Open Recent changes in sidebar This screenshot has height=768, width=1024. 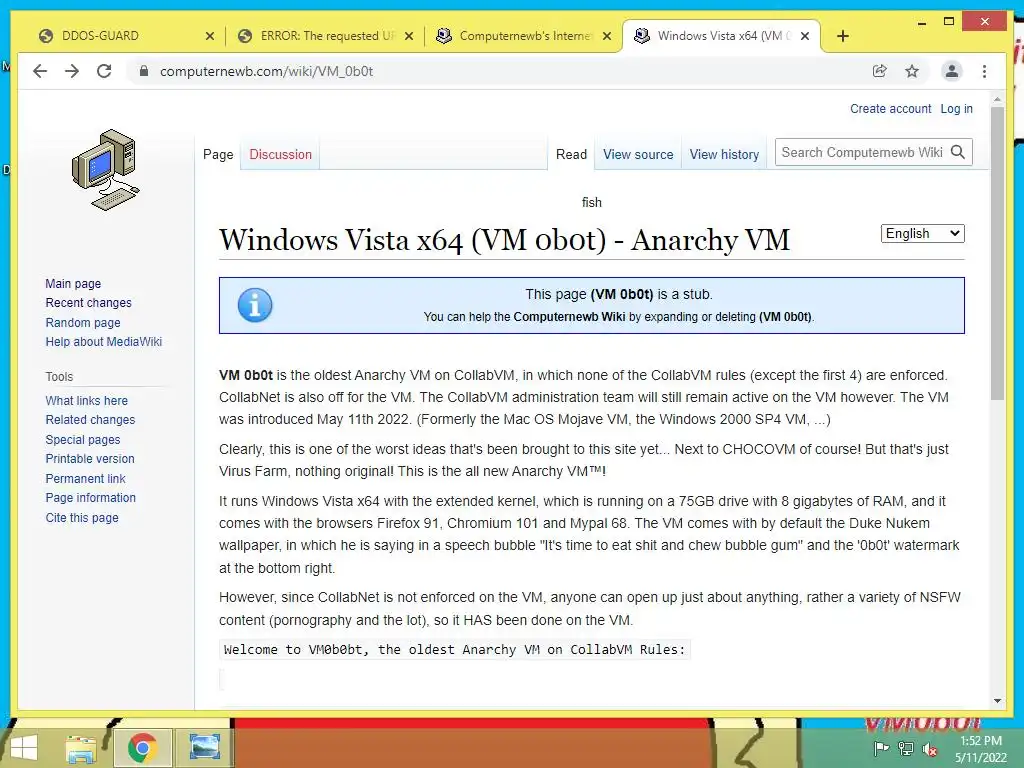click(x=88, y=303)
